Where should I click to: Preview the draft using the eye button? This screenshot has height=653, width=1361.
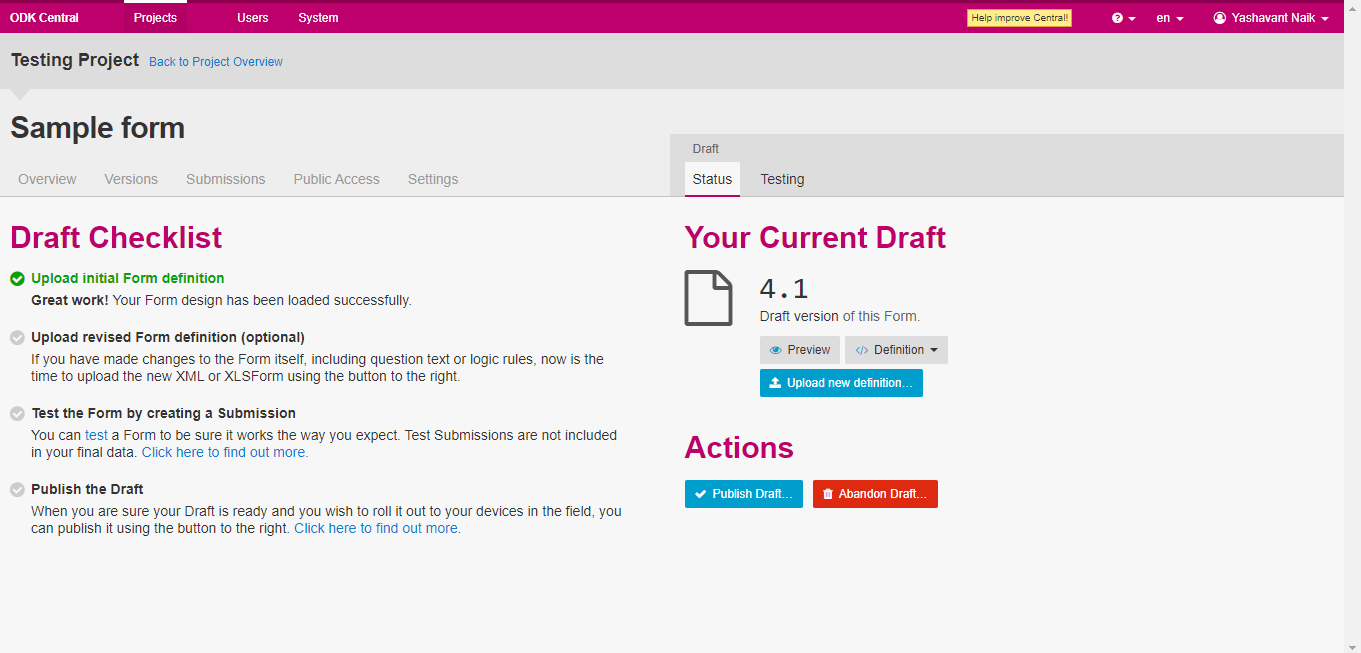[x=799, y=350]
